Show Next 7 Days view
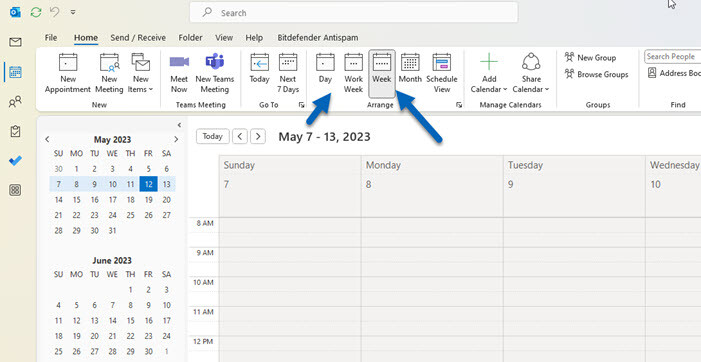The image size is (701, 362). tap(288, 73)
